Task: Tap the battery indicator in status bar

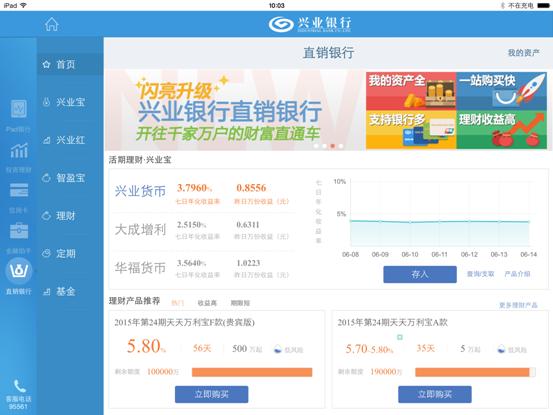Action: tap(543, 6)
